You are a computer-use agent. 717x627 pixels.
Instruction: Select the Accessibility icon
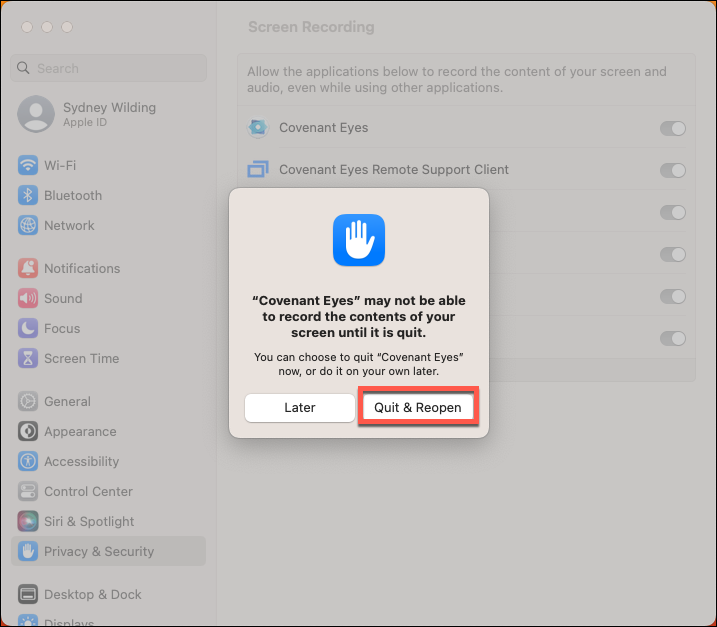28,461
